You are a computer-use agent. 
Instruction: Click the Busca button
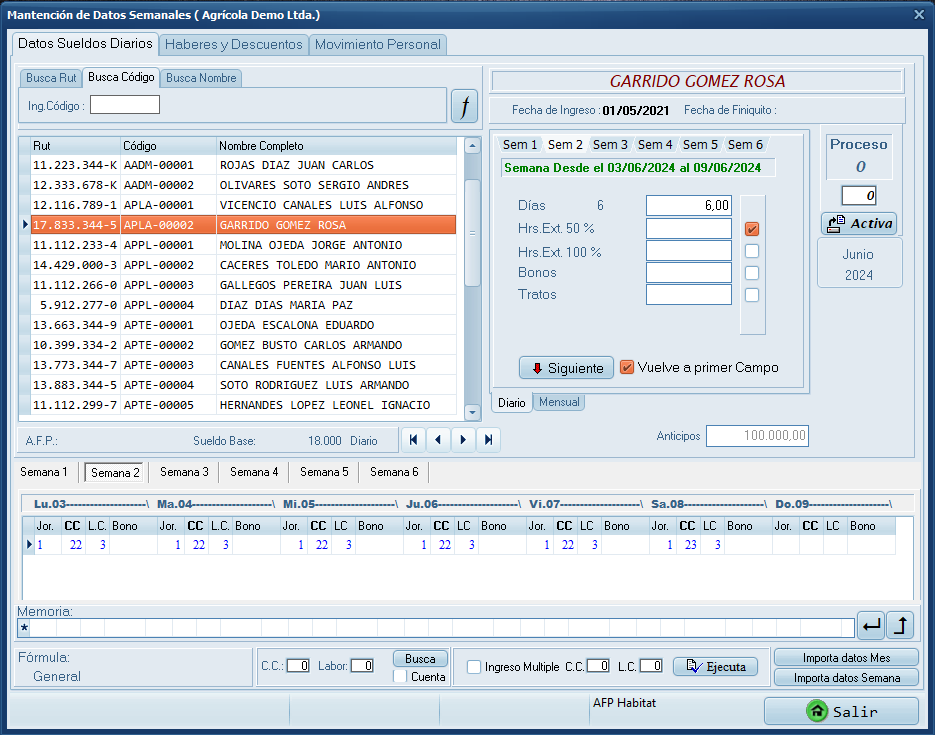[x=420, y=659]
